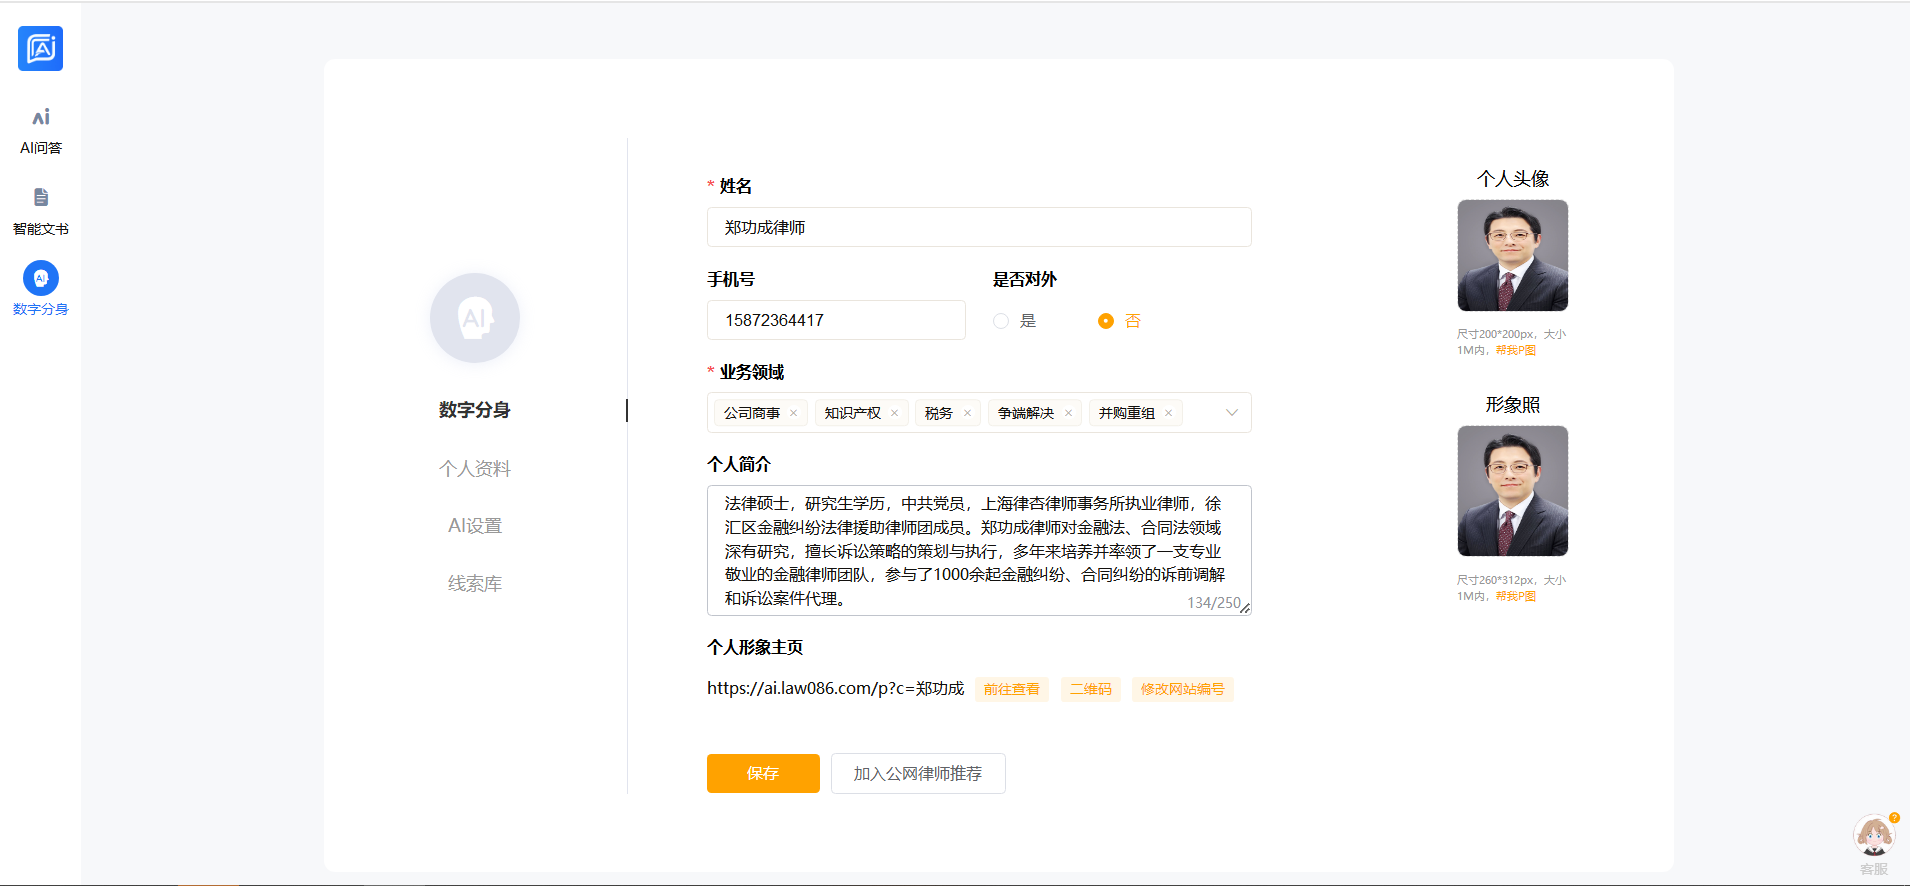
Task: Select 是 for 是否对外
Action: coord(1001,321)
